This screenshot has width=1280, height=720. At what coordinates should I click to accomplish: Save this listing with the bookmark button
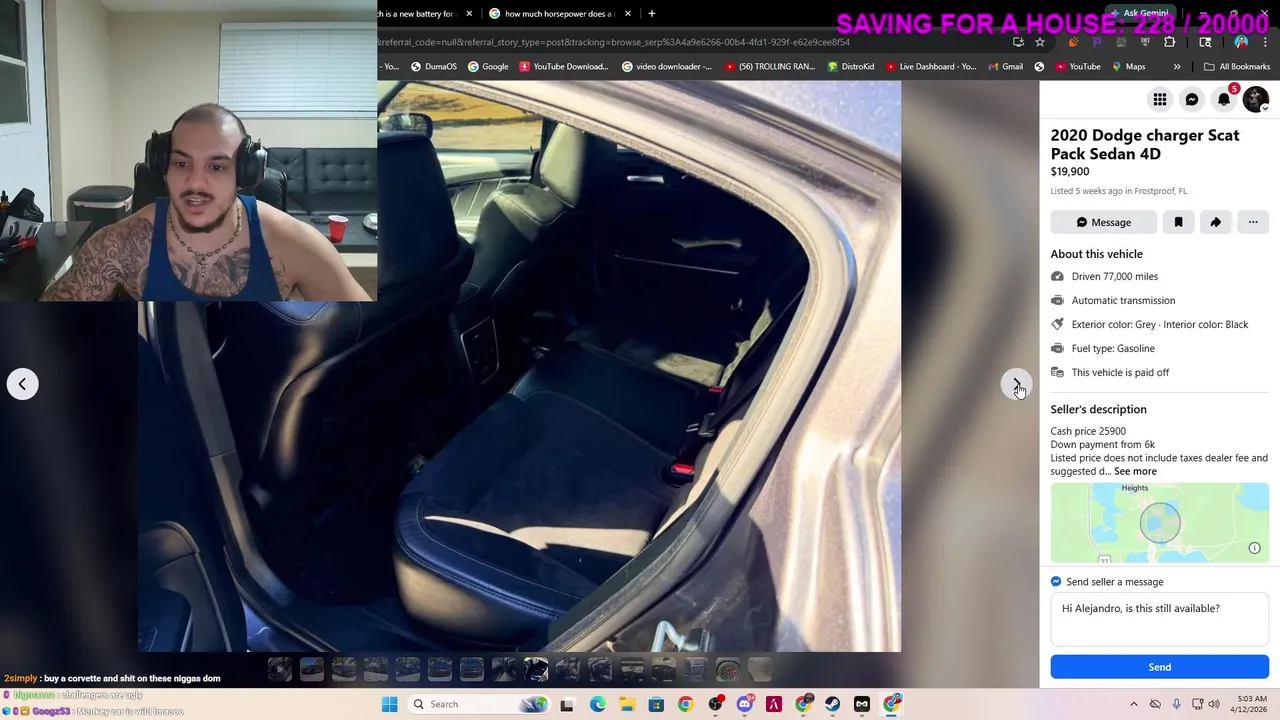[1178, 222]
